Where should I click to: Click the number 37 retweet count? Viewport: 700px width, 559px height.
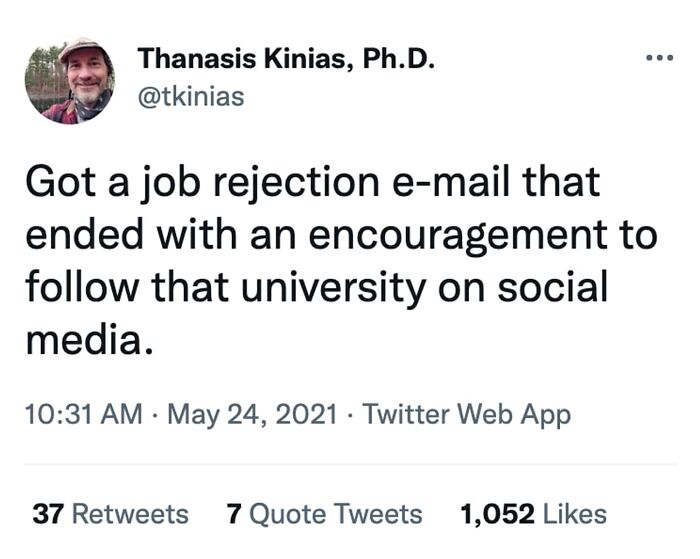(49, 514)
